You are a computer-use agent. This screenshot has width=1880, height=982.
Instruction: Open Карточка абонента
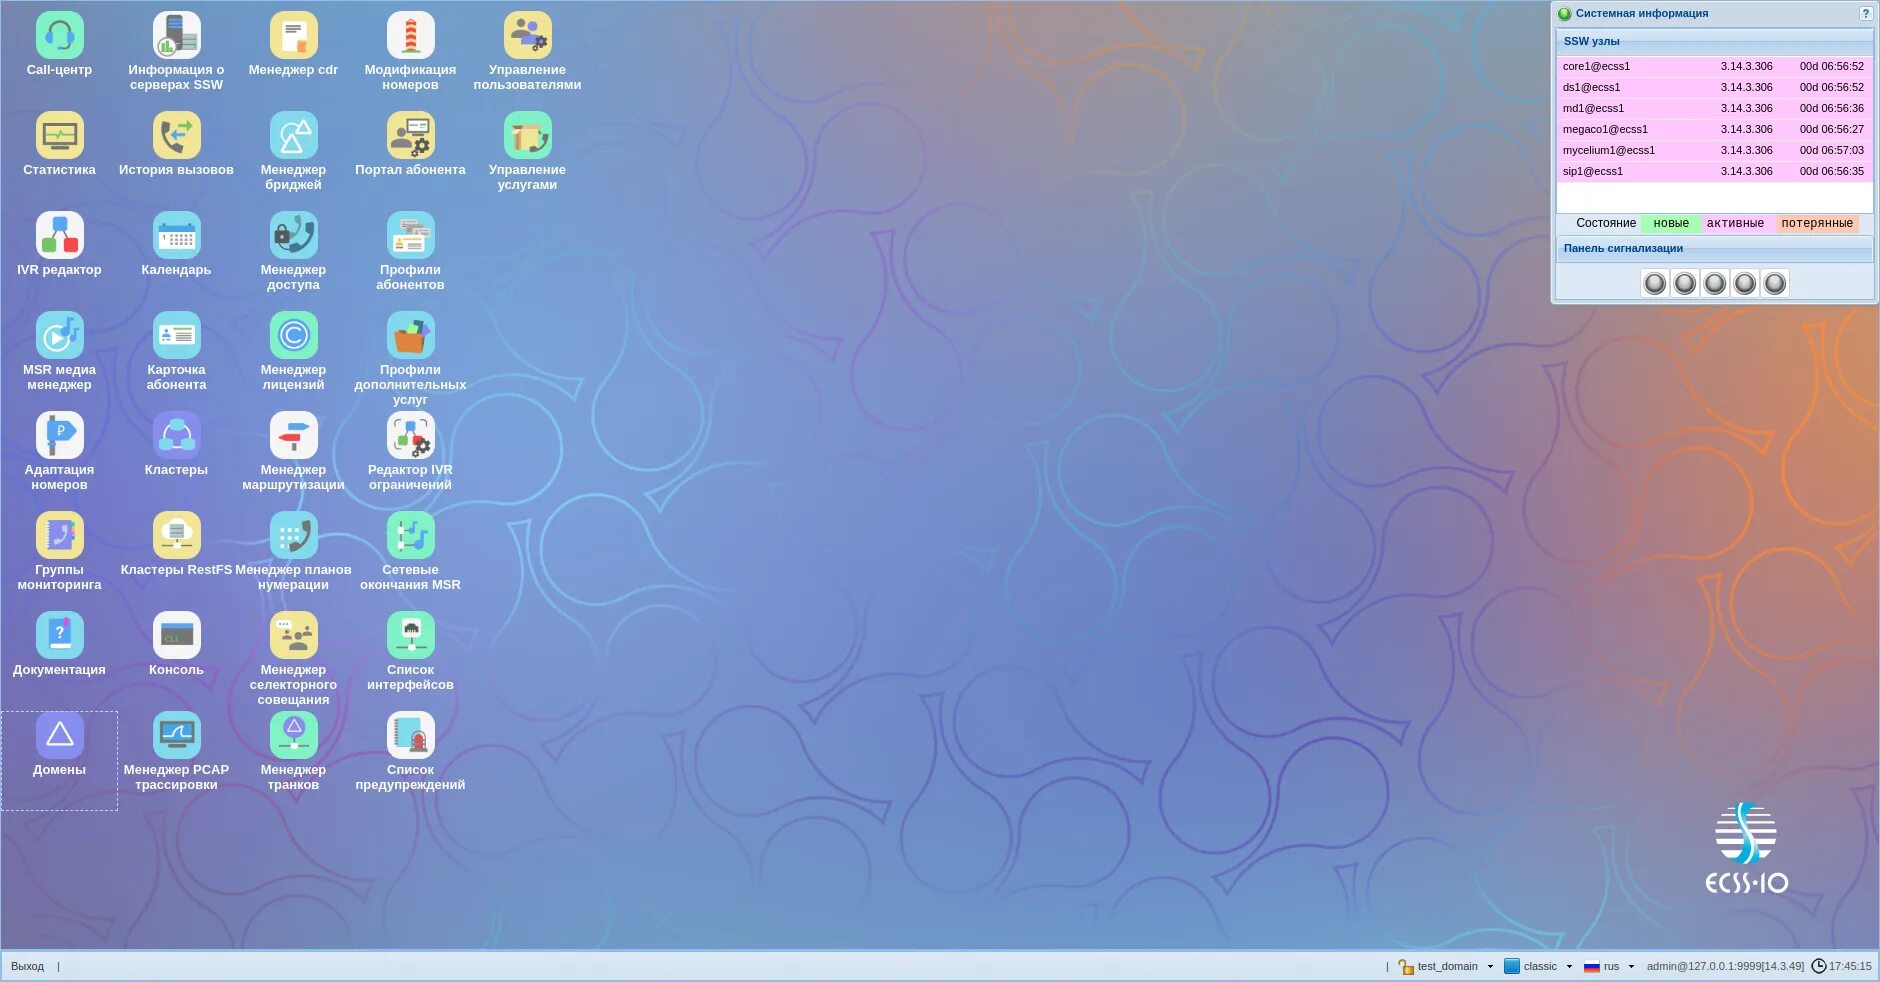(176, 336)
